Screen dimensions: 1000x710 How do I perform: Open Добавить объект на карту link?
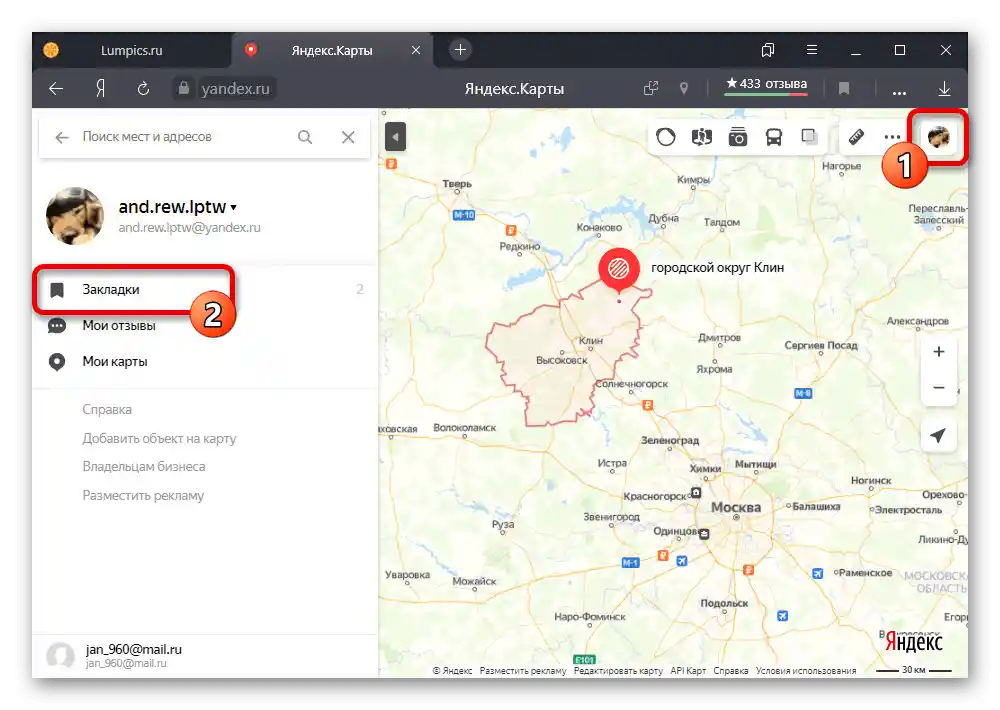[x=160, y=438]
